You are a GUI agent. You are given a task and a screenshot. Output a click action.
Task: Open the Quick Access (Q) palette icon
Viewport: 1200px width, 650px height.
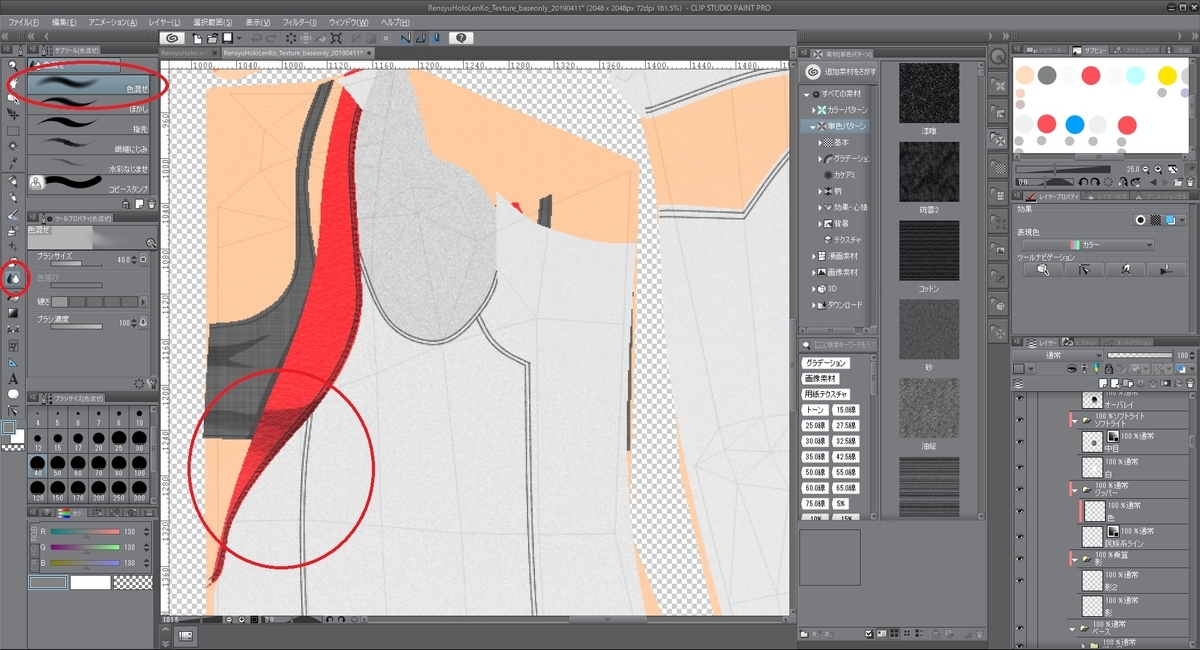point(998,57)
